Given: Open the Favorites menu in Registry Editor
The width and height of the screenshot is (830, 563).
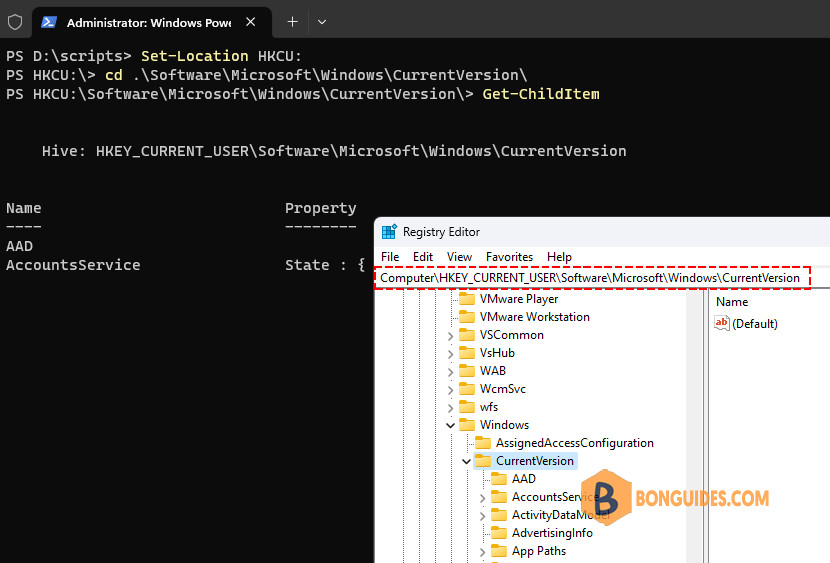Looking at the screenshot, I should [509, 257].
